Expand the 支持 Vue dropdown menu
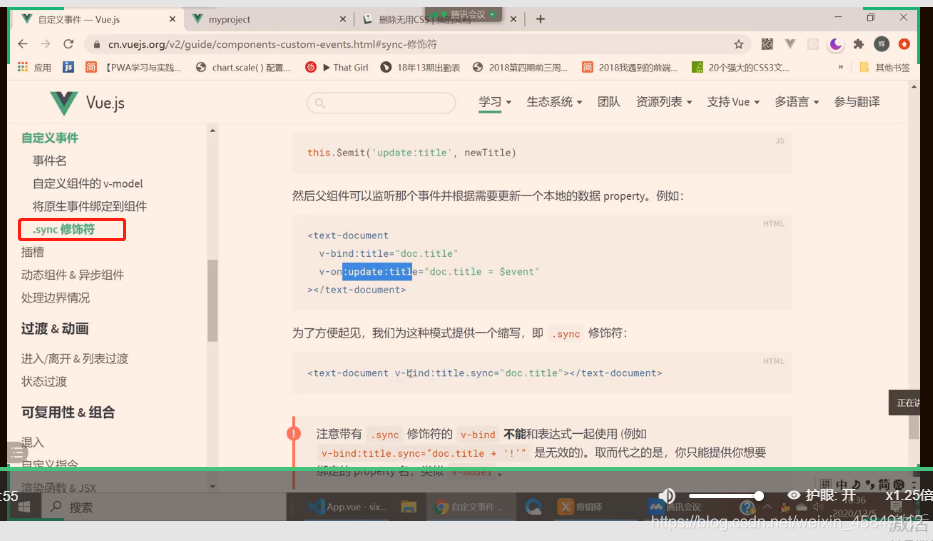This screenshot has width=933, height=541. click(x=733, y=102)
